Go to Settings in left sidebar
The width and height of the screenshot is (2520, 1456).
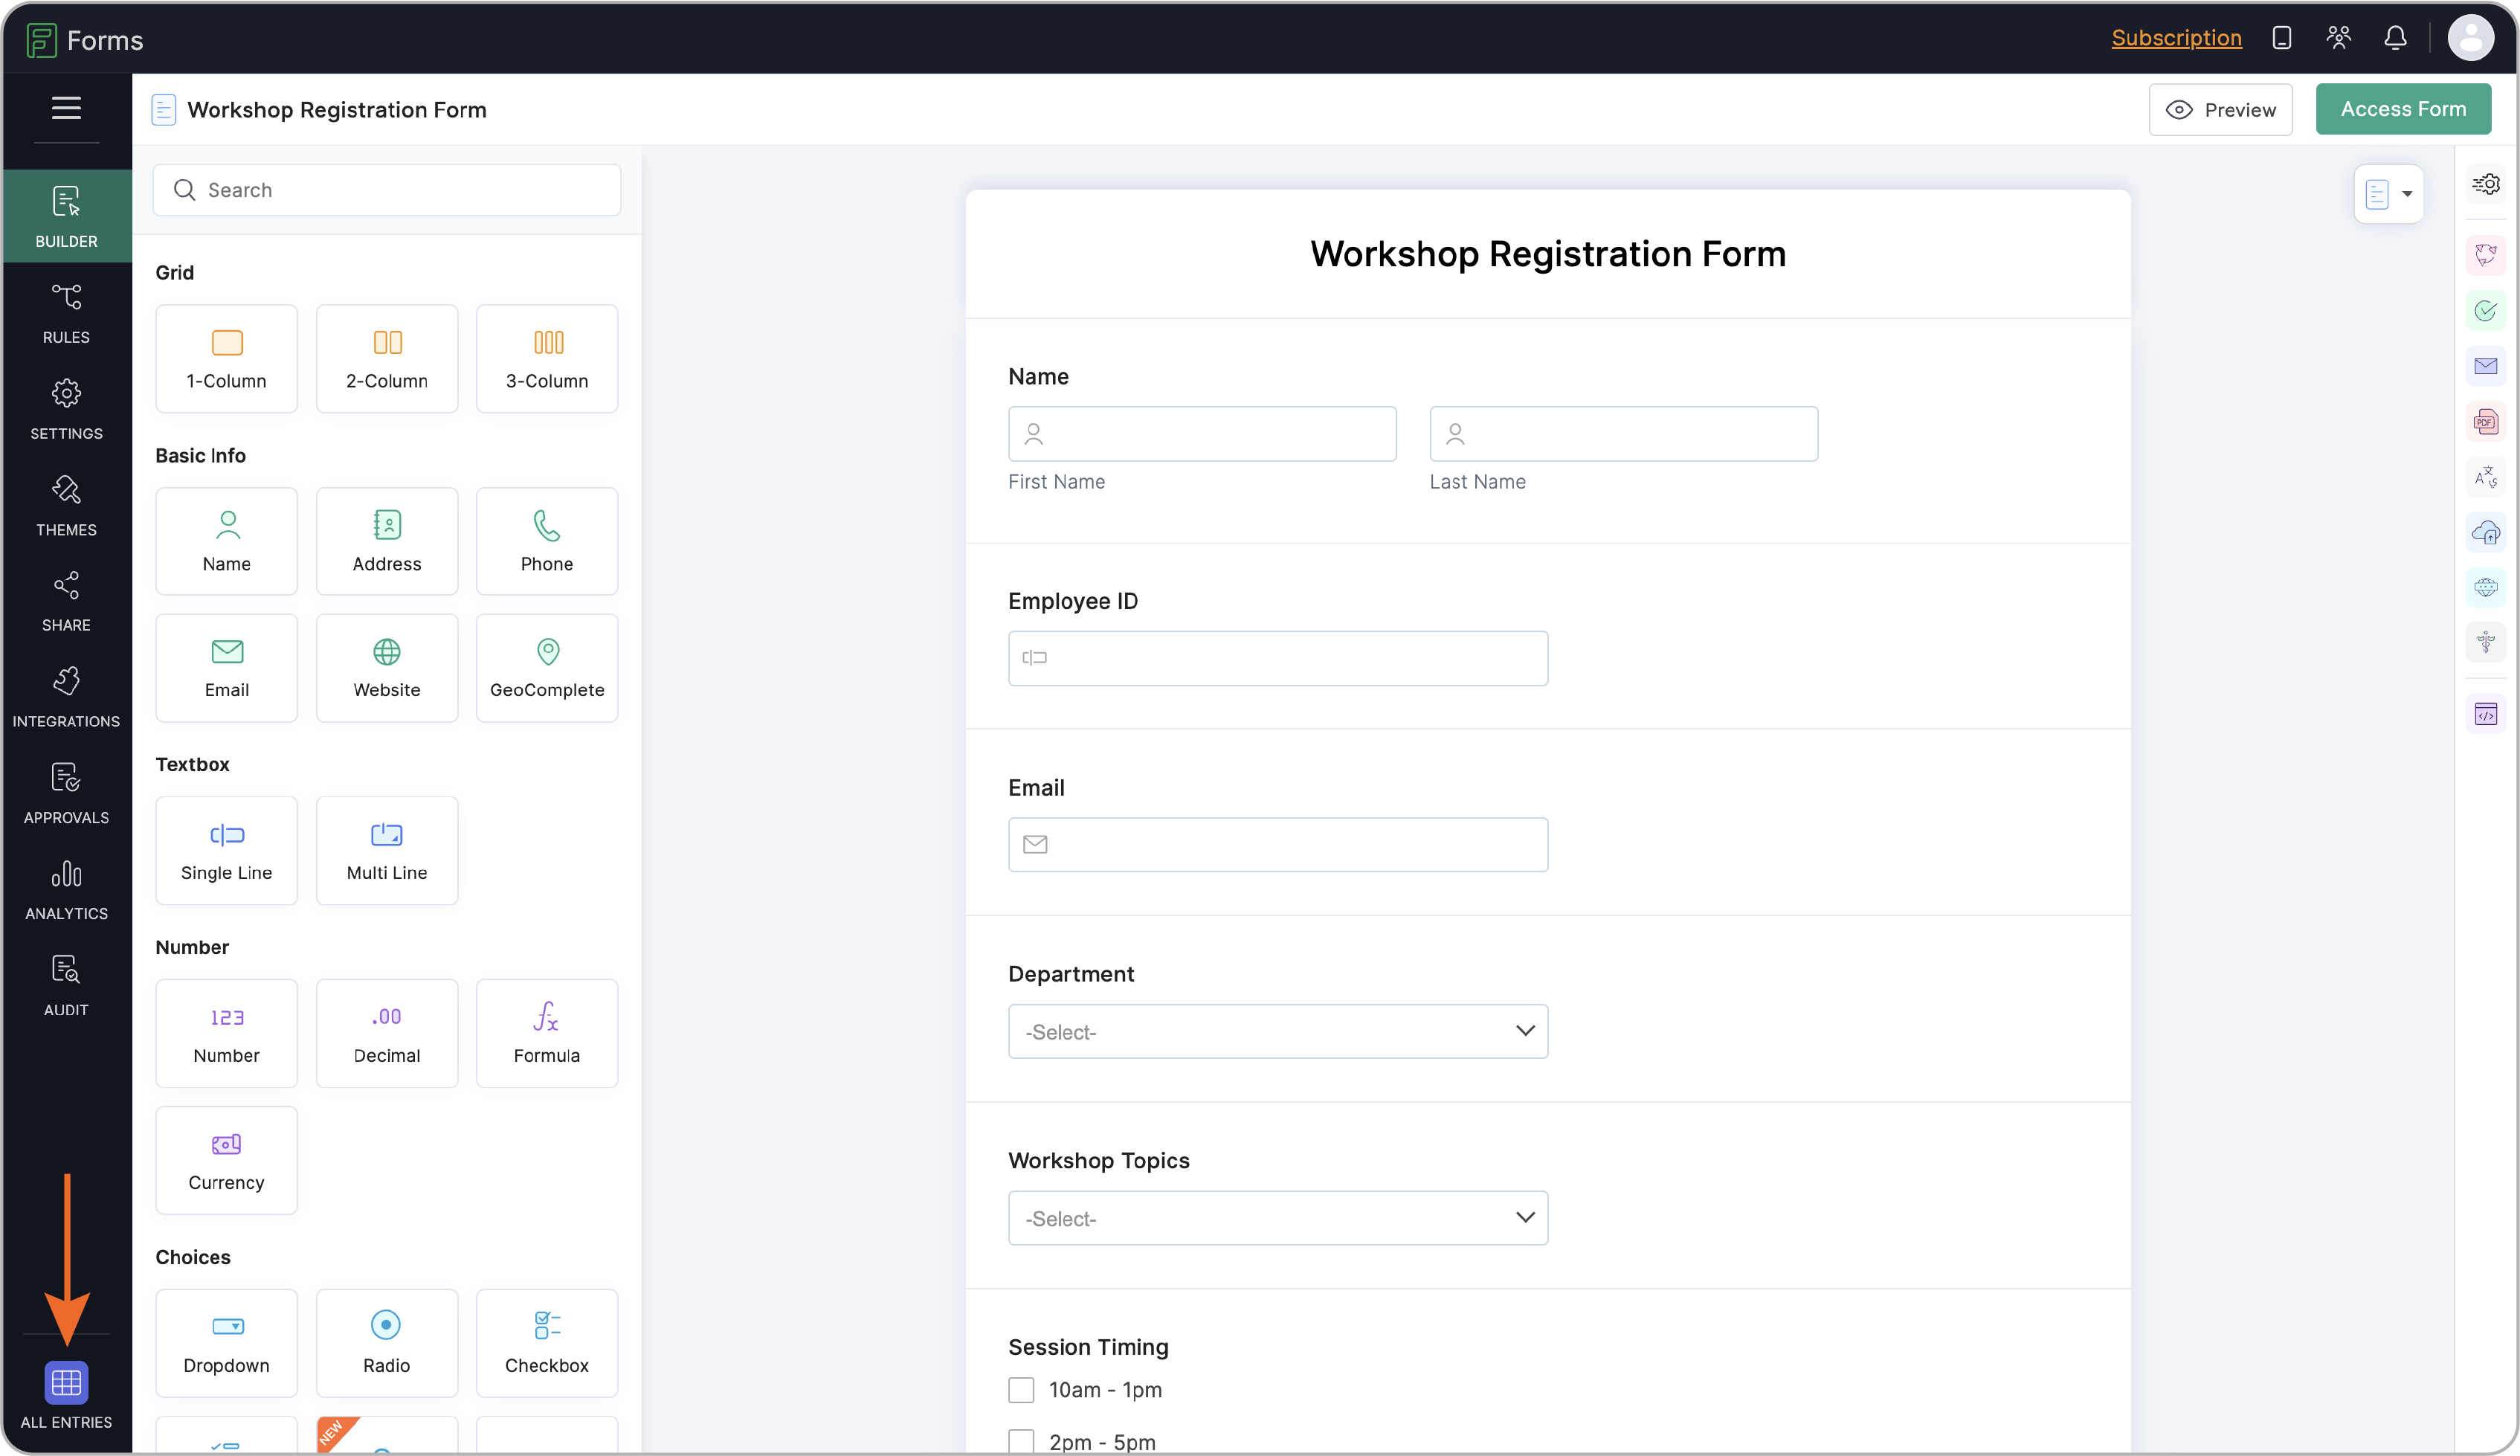pyautogui.click(x=66, y=409)
